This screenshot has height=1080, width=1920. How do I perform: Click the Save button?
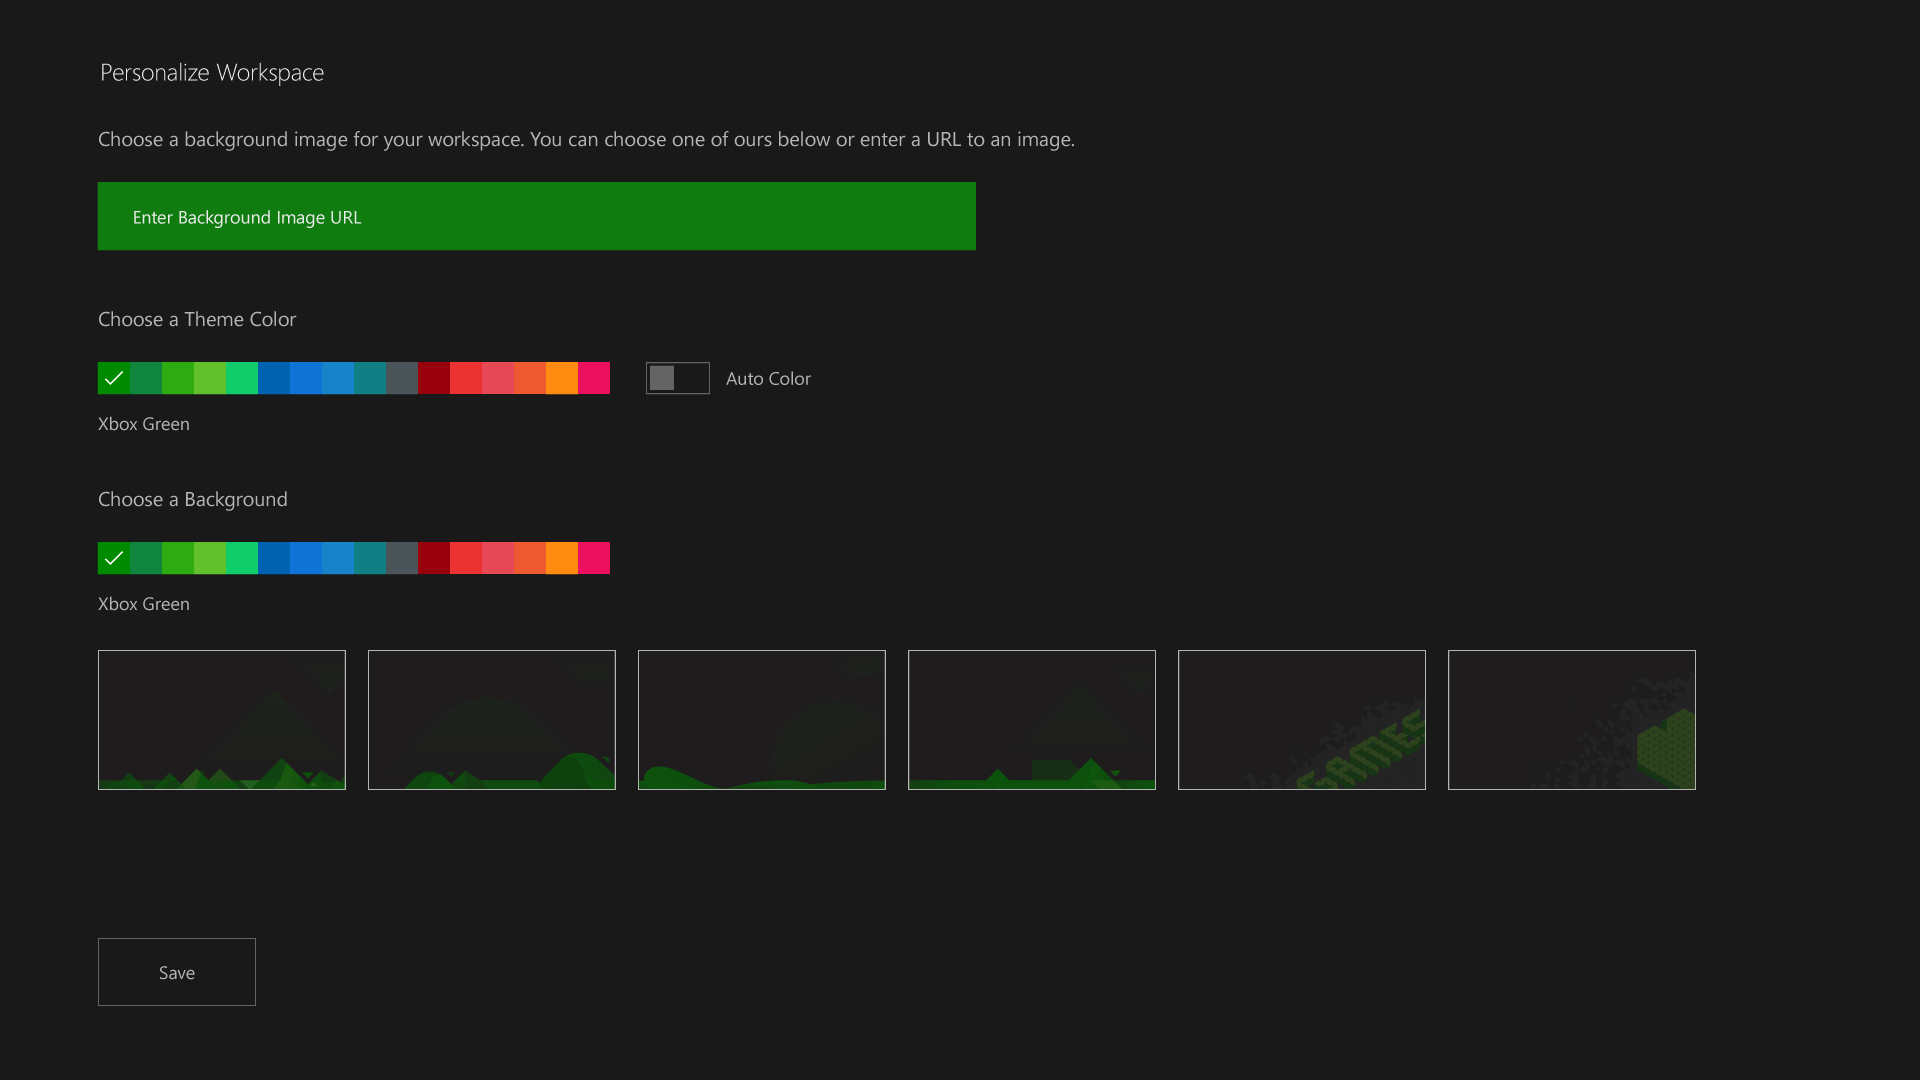(176, 971)
